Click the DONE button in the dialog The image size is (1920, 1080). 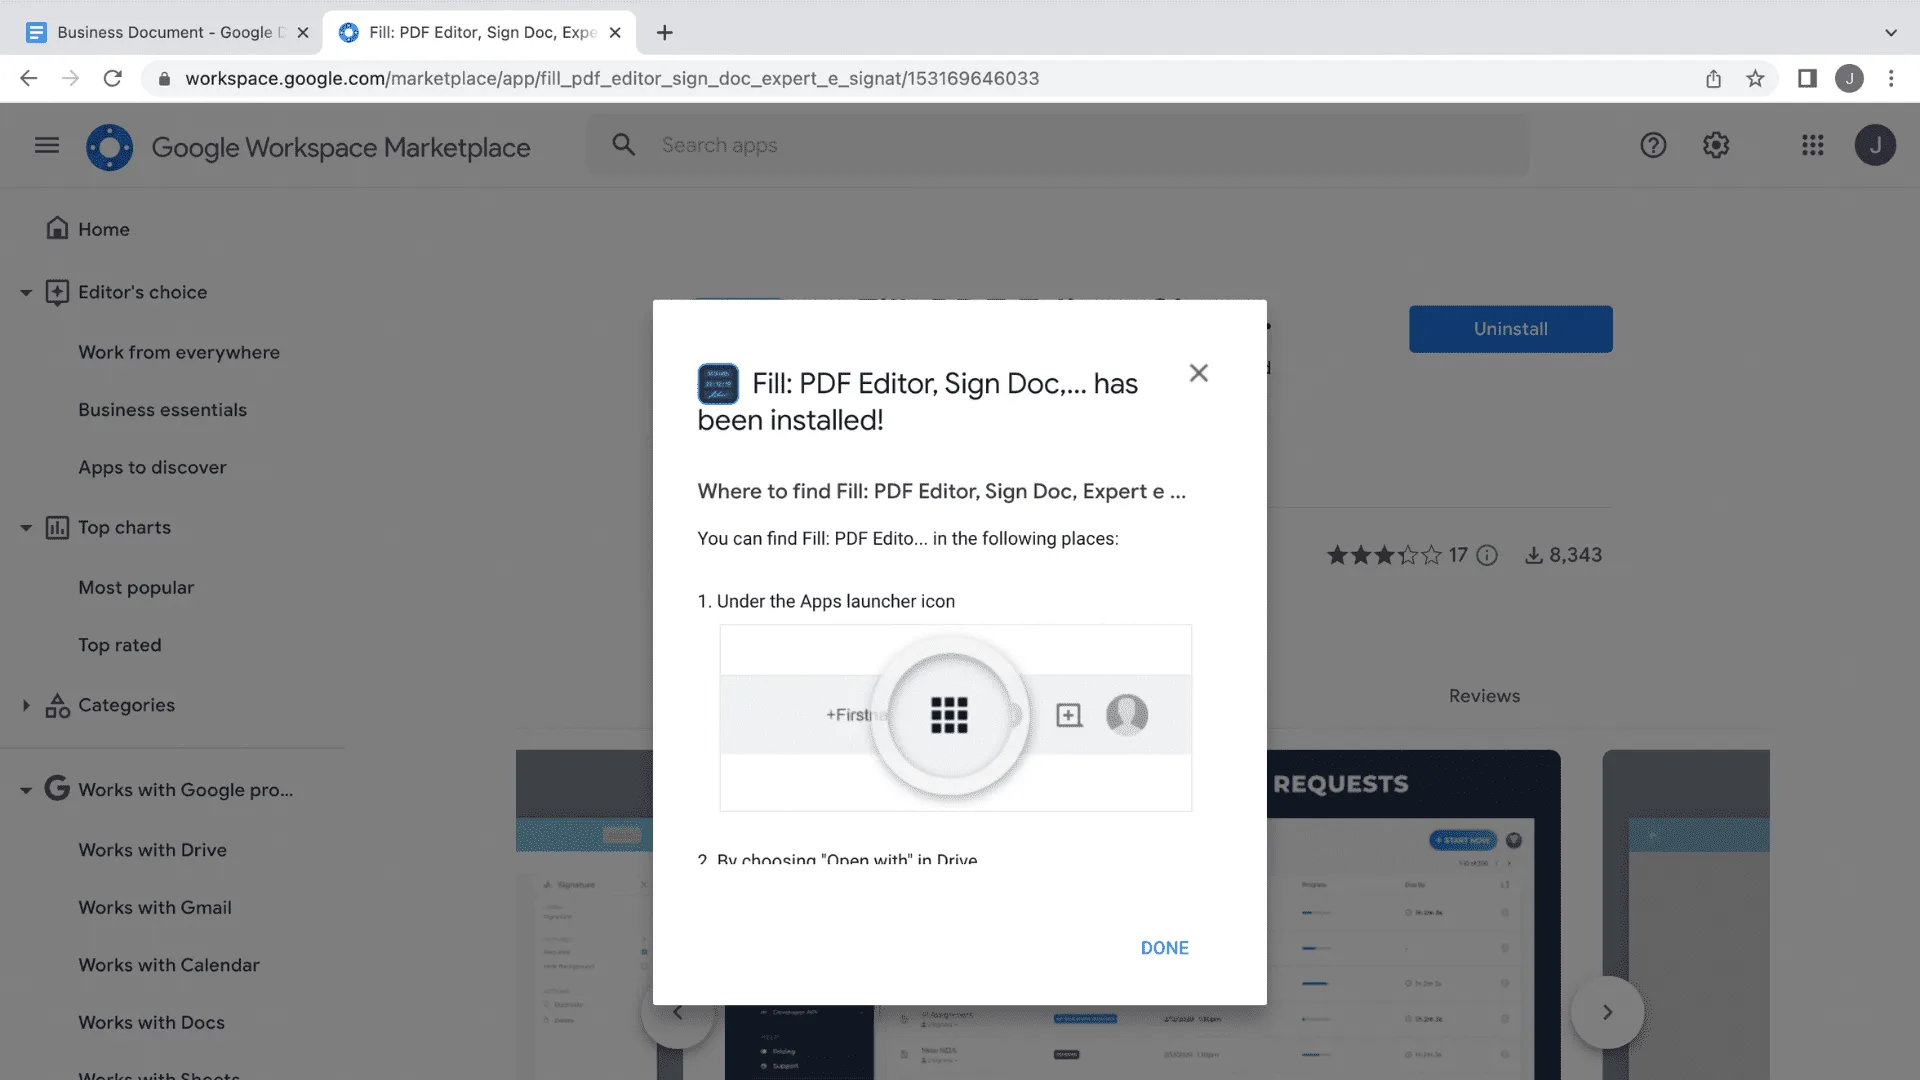click(x=1164, y=947)
